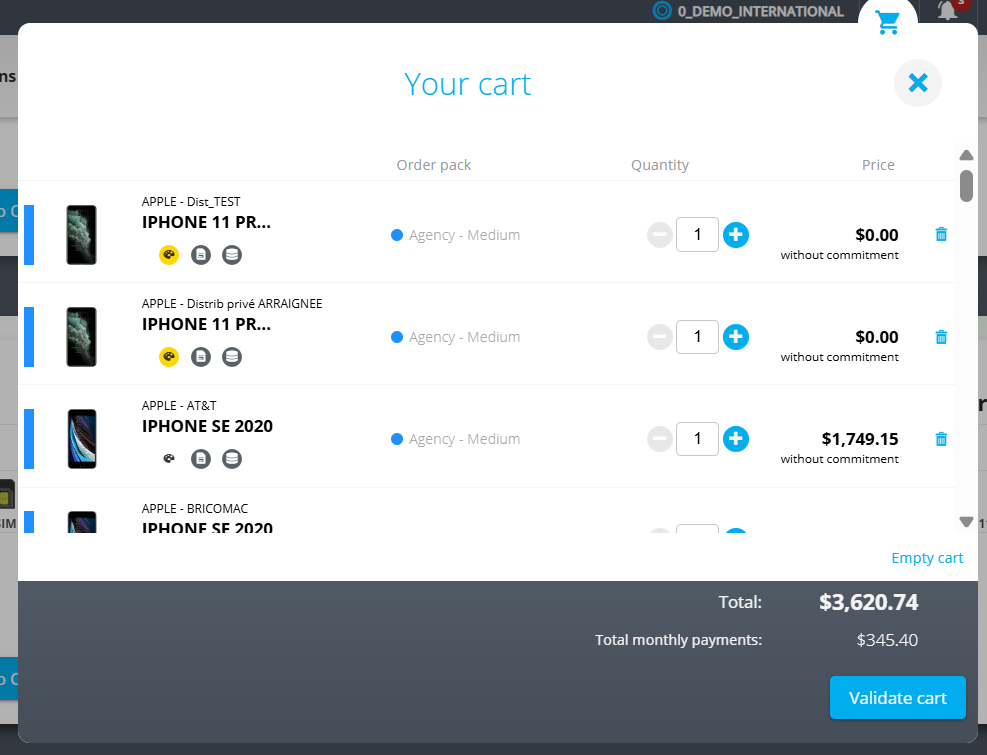Decrease quantity of AT&T iPhone SE 2020
The height and width of the screenshot is (755, 987).
point(660,439)
